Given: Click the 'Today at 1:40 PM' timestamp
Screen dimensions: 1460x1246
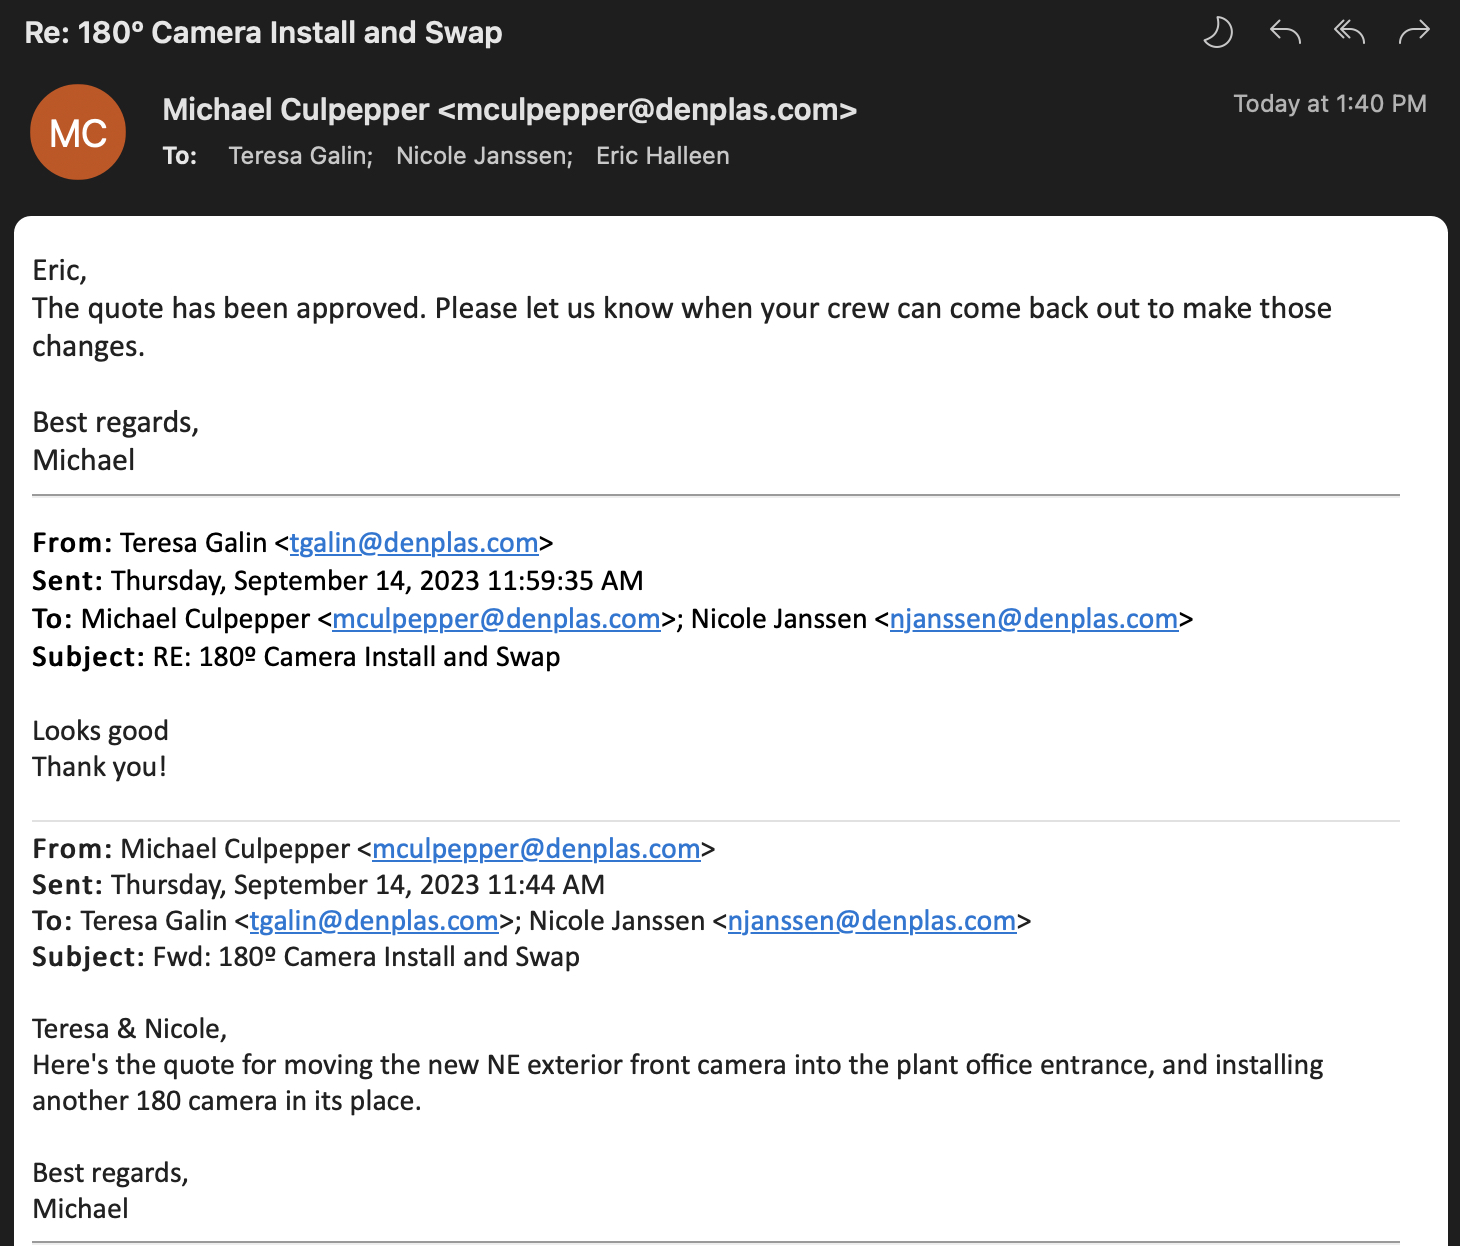Looking at the screenshot, I should (1329, 104).
